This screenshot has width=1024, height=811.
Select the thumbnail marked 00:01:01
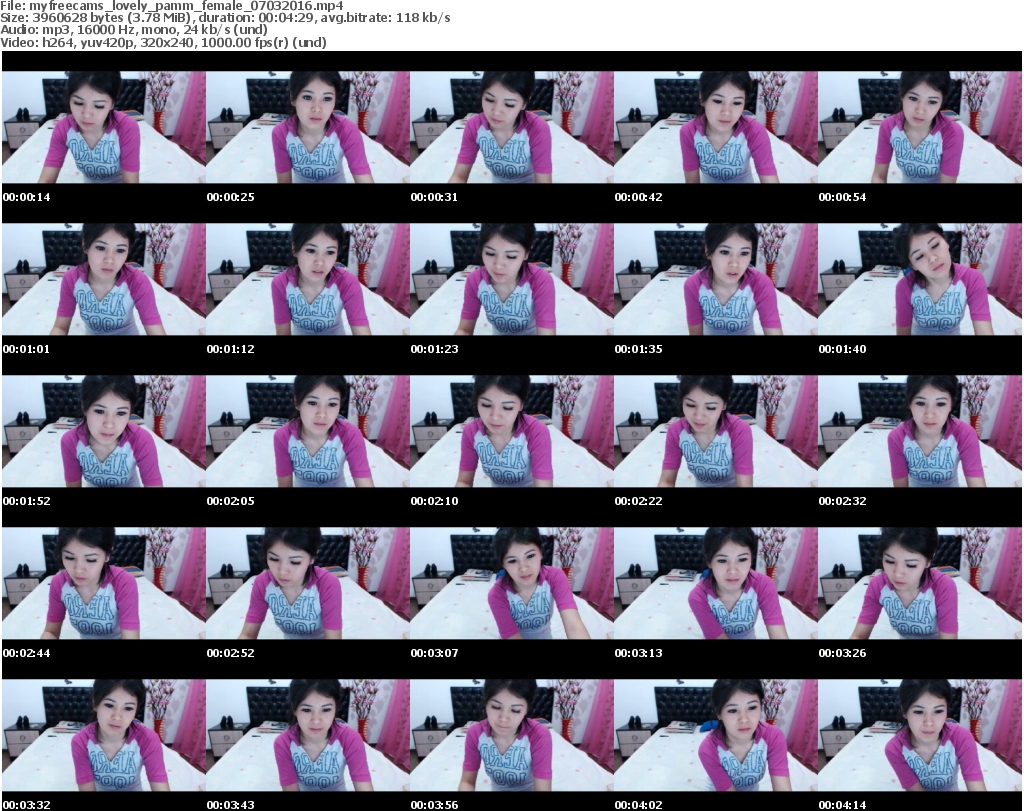coord(103,279)
